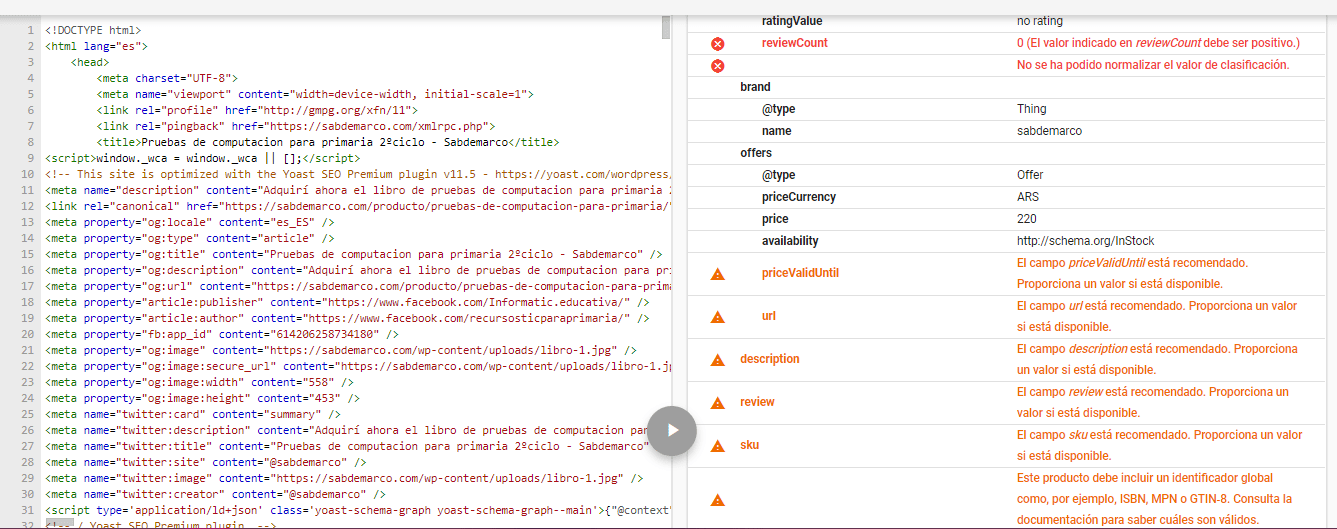Click the article:author meta line

(x=347, y=318)
